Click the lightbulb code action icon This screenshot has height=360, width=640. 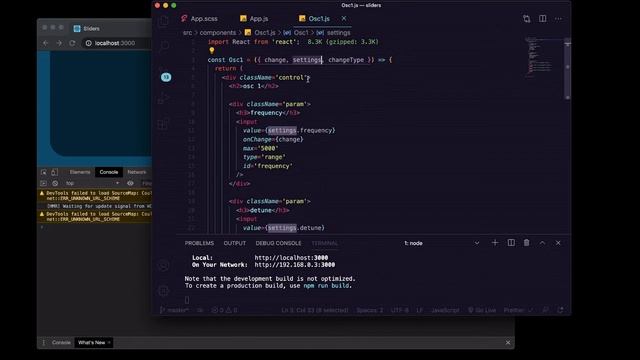pos(211,51)
